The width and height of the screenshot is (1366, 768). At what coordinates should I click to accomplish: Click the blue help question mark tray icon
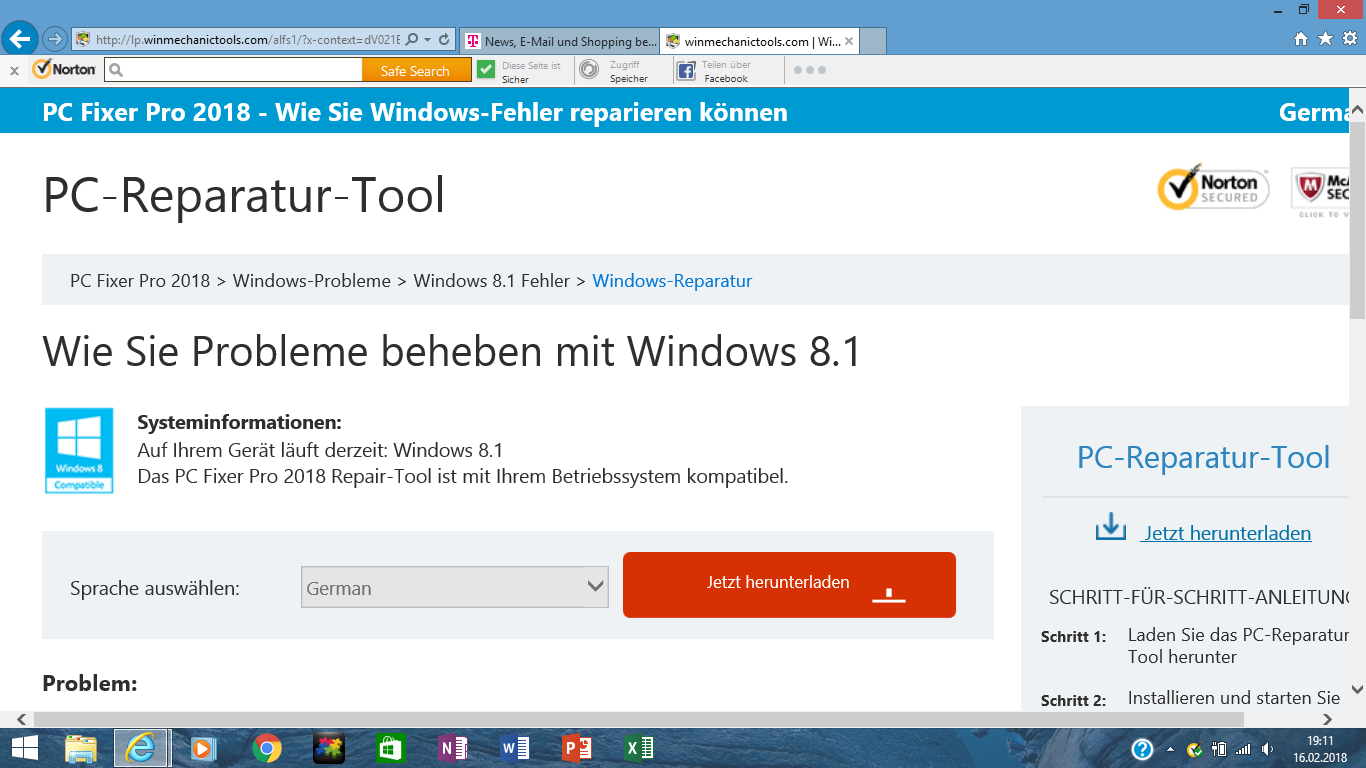point(1142,749)
